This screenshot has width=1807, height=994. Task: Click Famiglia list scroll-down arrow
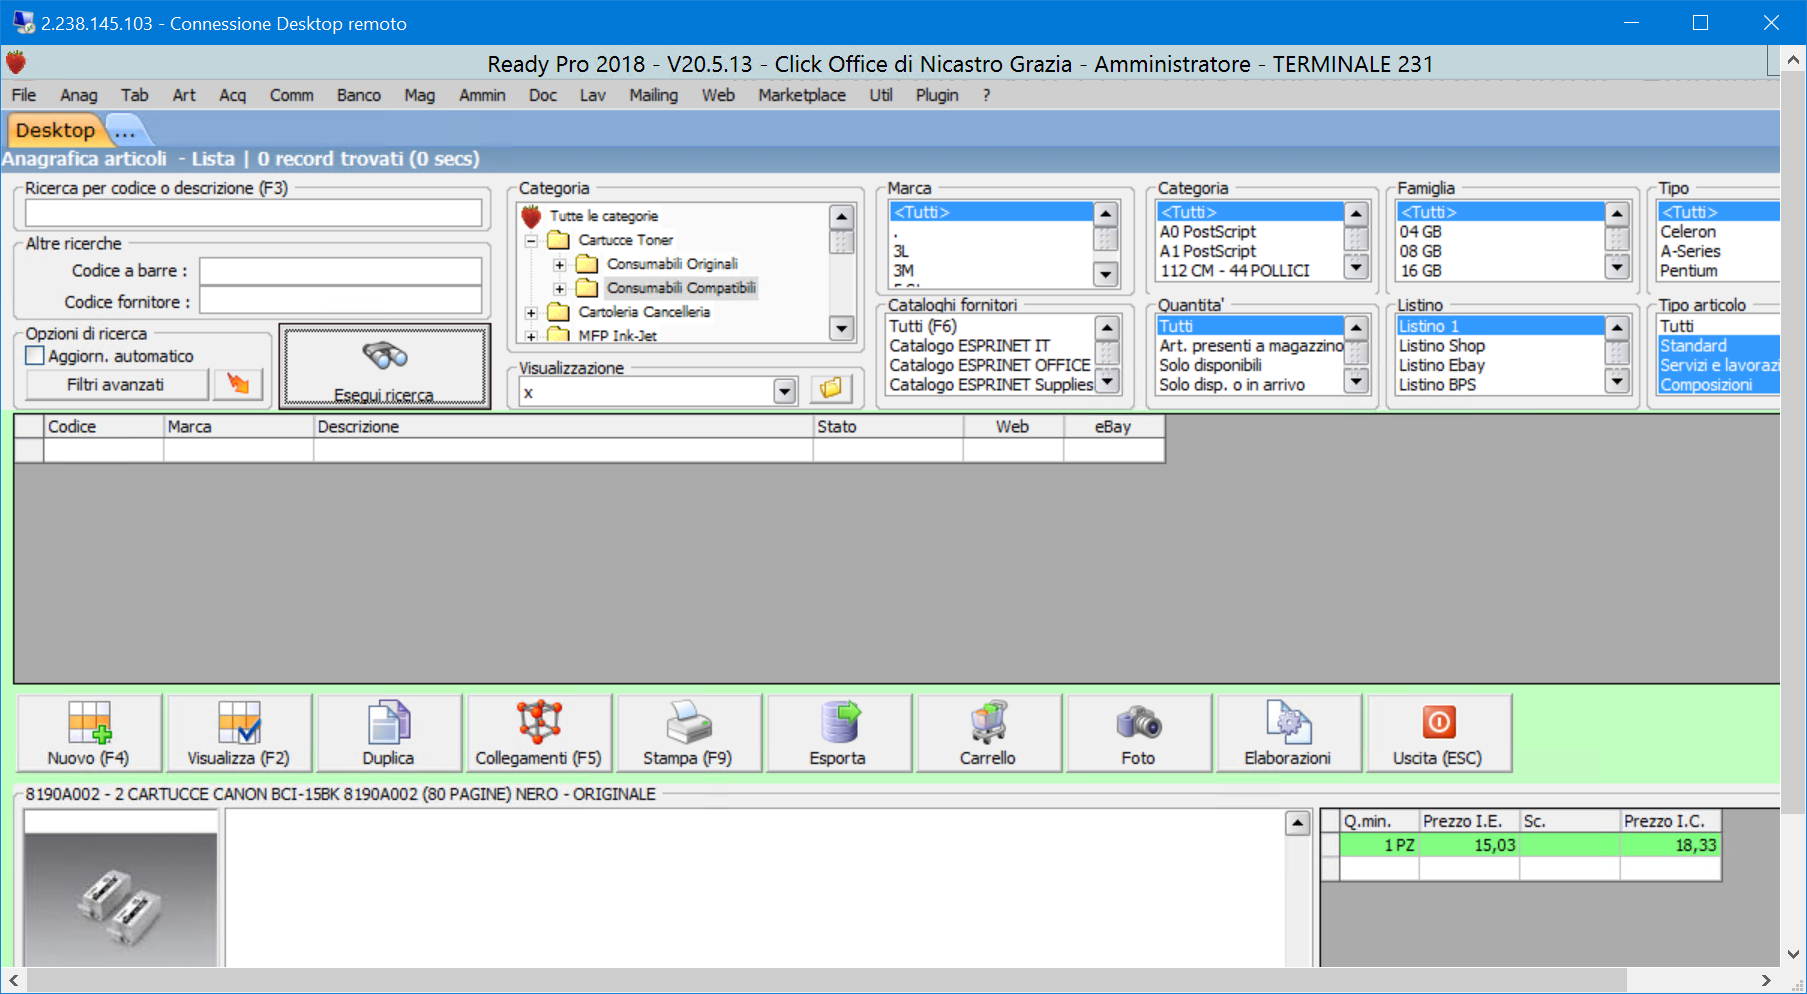pos(1616,267)
